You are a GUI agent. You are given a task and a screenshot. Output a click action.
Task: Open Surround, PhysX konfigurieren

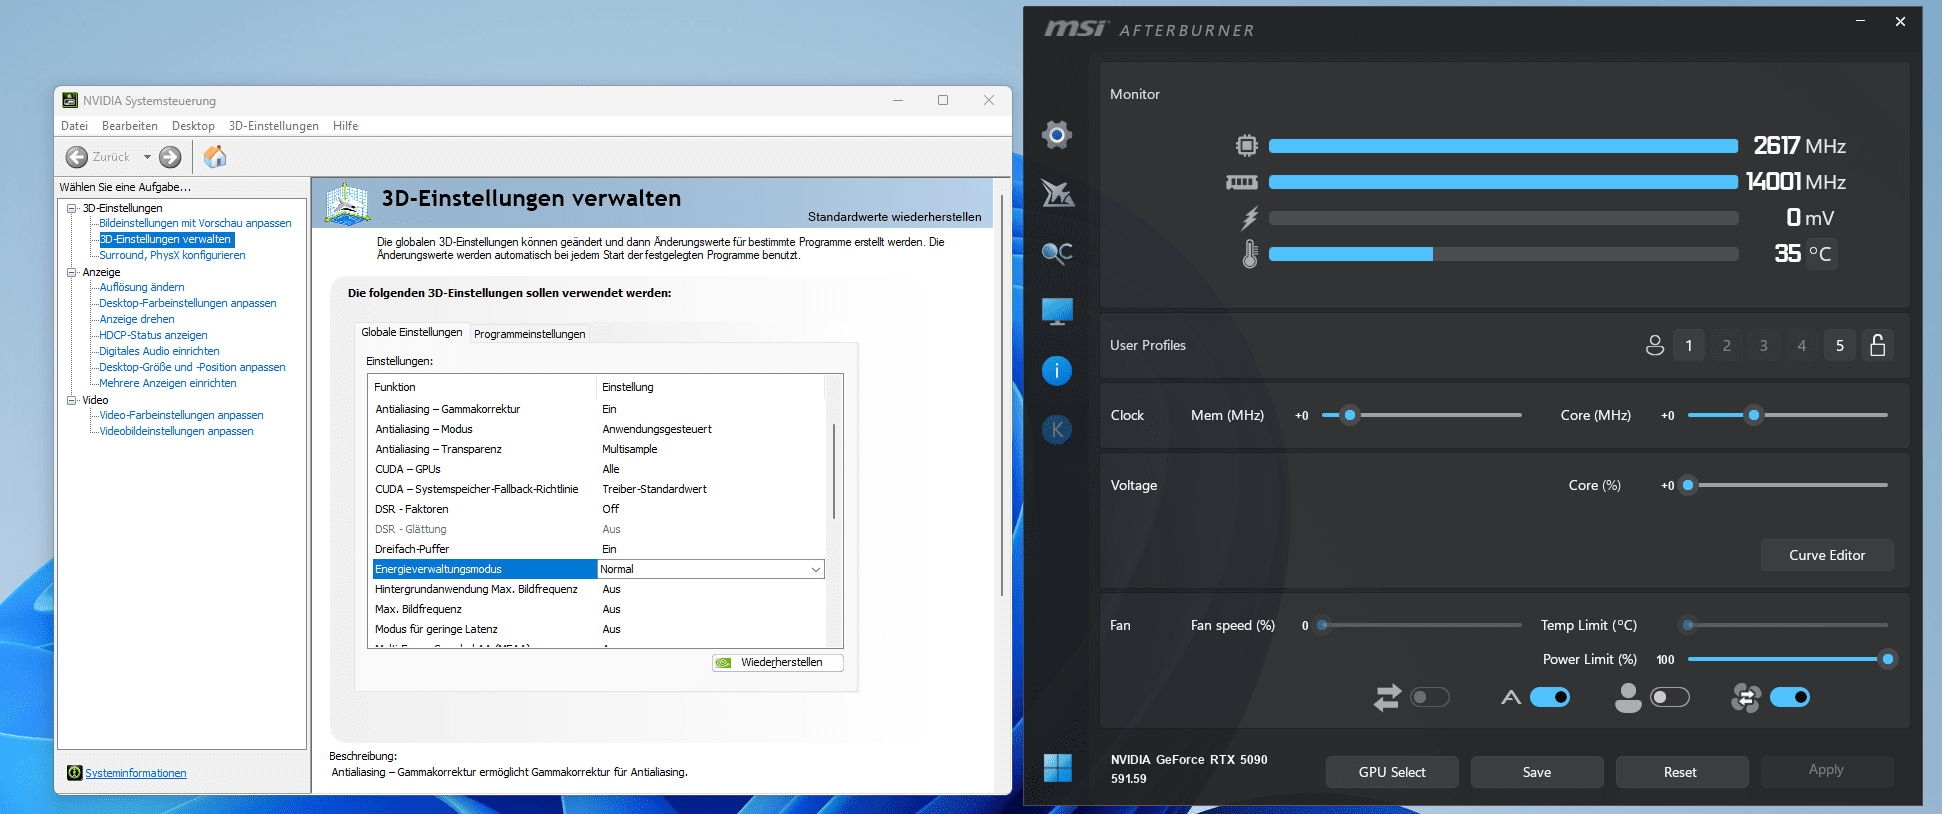[x=172, y=255]
